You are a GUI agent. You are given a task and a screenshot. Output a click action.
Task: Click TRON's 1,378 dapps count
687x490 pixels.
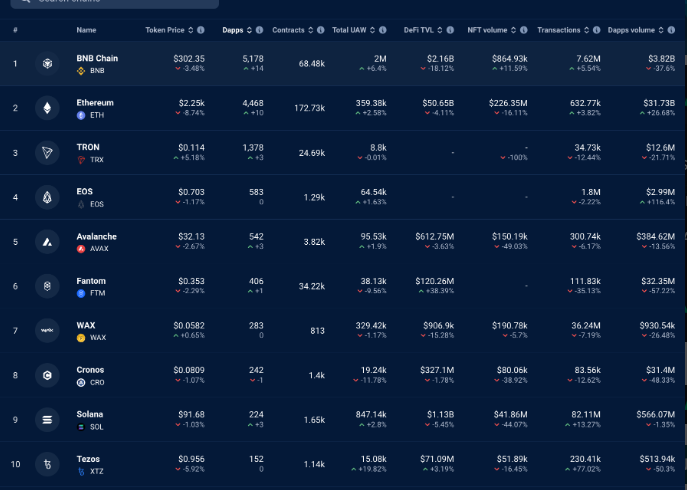click(253, 148)
